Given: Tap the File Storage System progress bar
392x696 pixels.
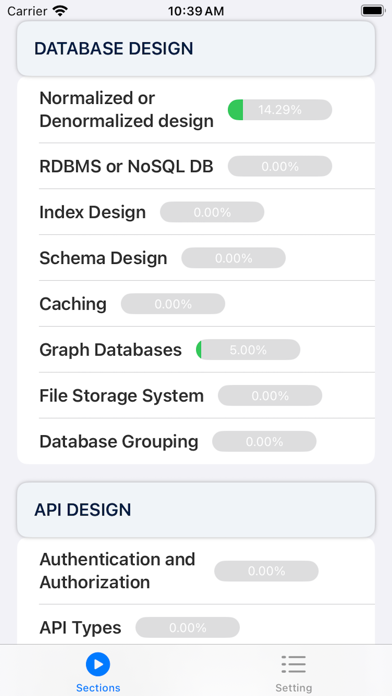Looking at the screenshot, I should [270, 395].
